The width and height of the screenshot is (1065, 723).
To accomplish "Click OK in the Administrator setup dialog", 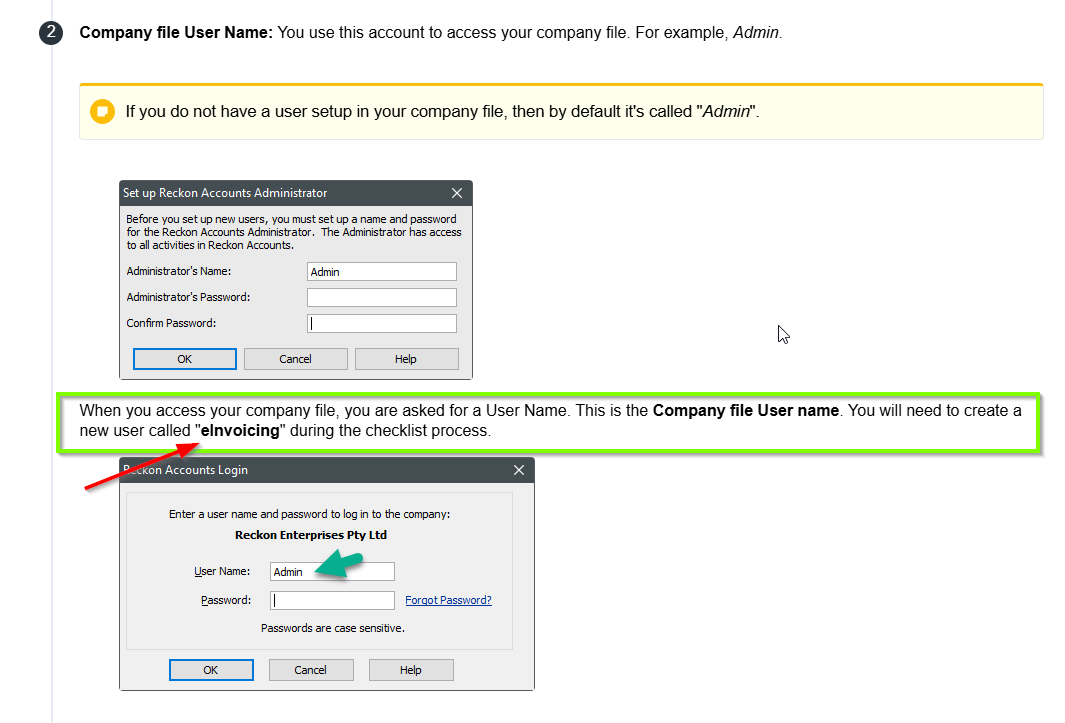I will point(185,359).
